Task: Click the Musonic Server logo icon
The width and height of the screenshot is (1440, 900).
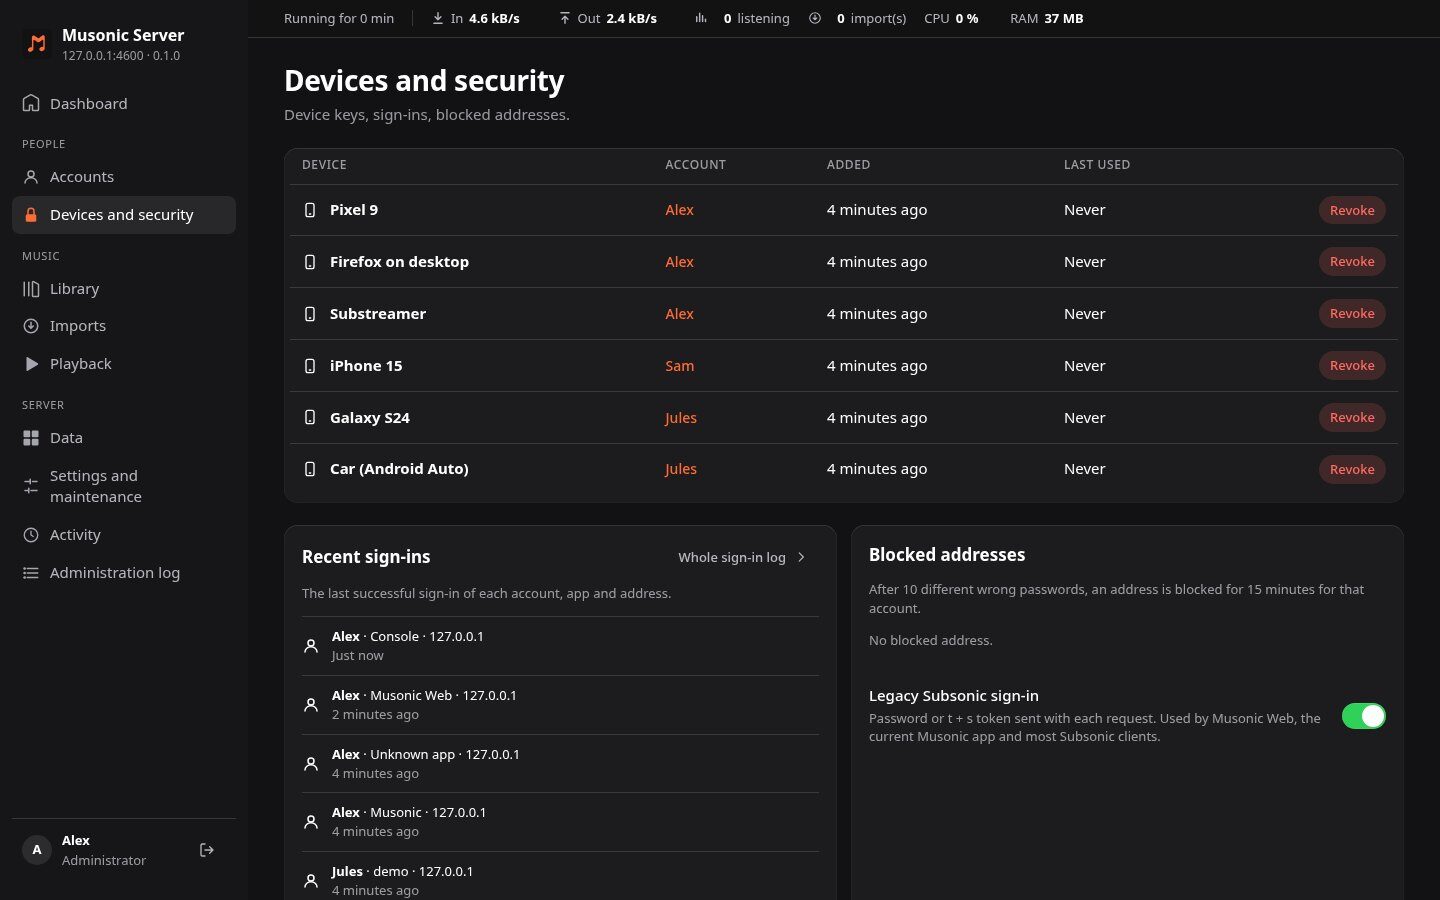Action: click(x=37, y=43)
